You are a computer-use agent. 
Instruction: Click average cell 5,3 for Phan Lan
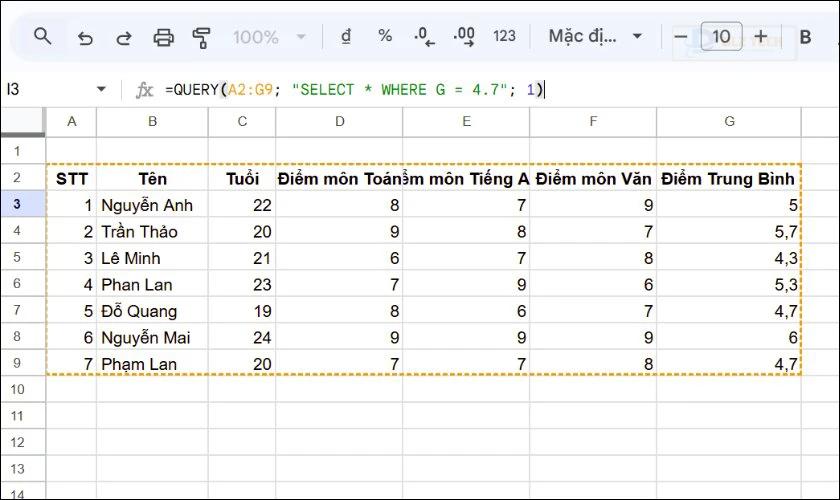[729, 284]
